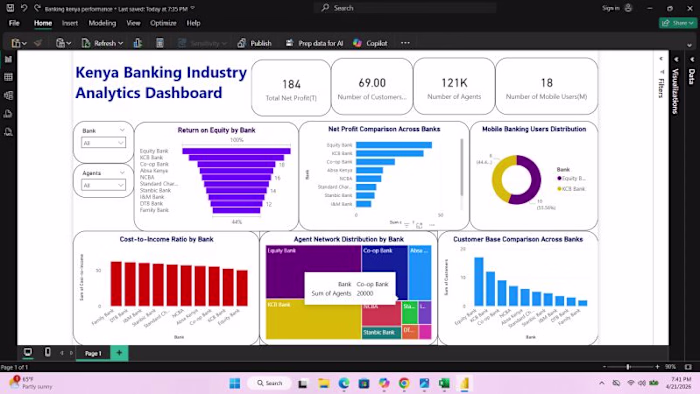The image size is (700, 394).
Task: Open Google Chrome from taskbar
Action: coord(404,383)
